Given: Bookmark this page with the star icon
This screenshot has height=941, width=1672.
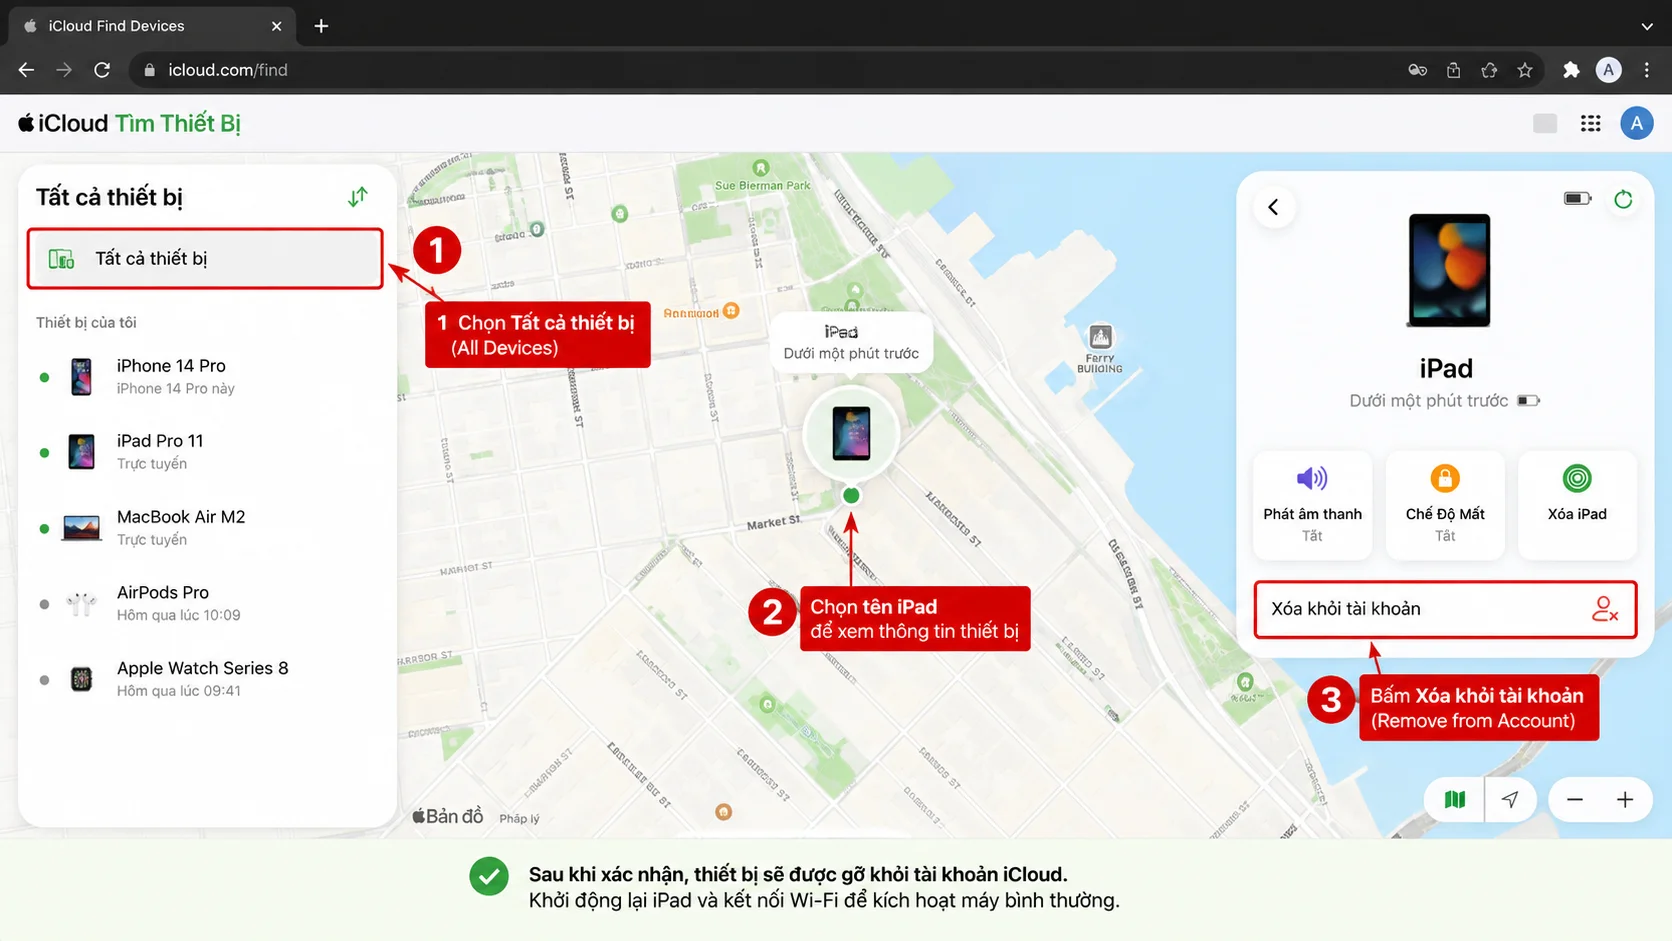Looking at the screenshot, I should coord(1525,70).
